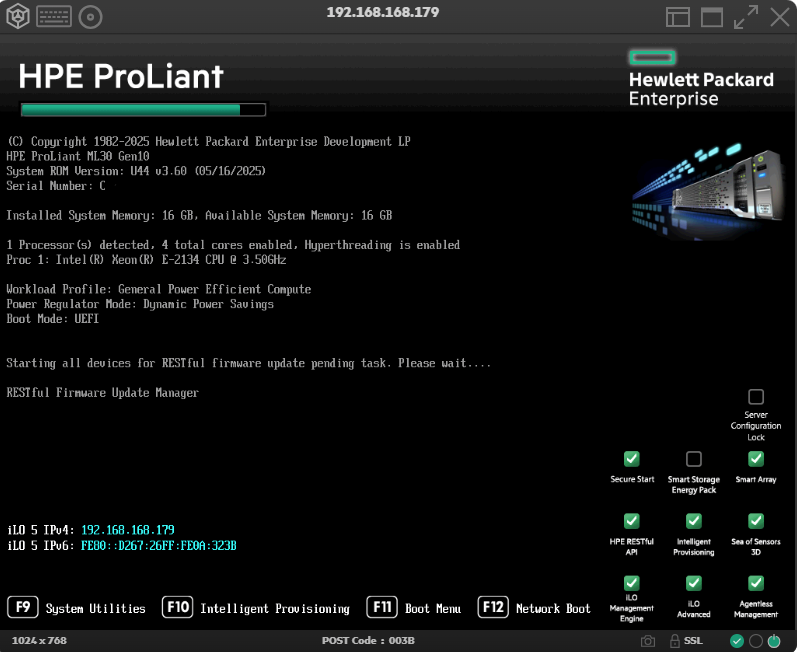Click F10 Intelligent Provisioning key
Image resolution: width=797 pixels, height=652 pixels.
click(177, 607)
